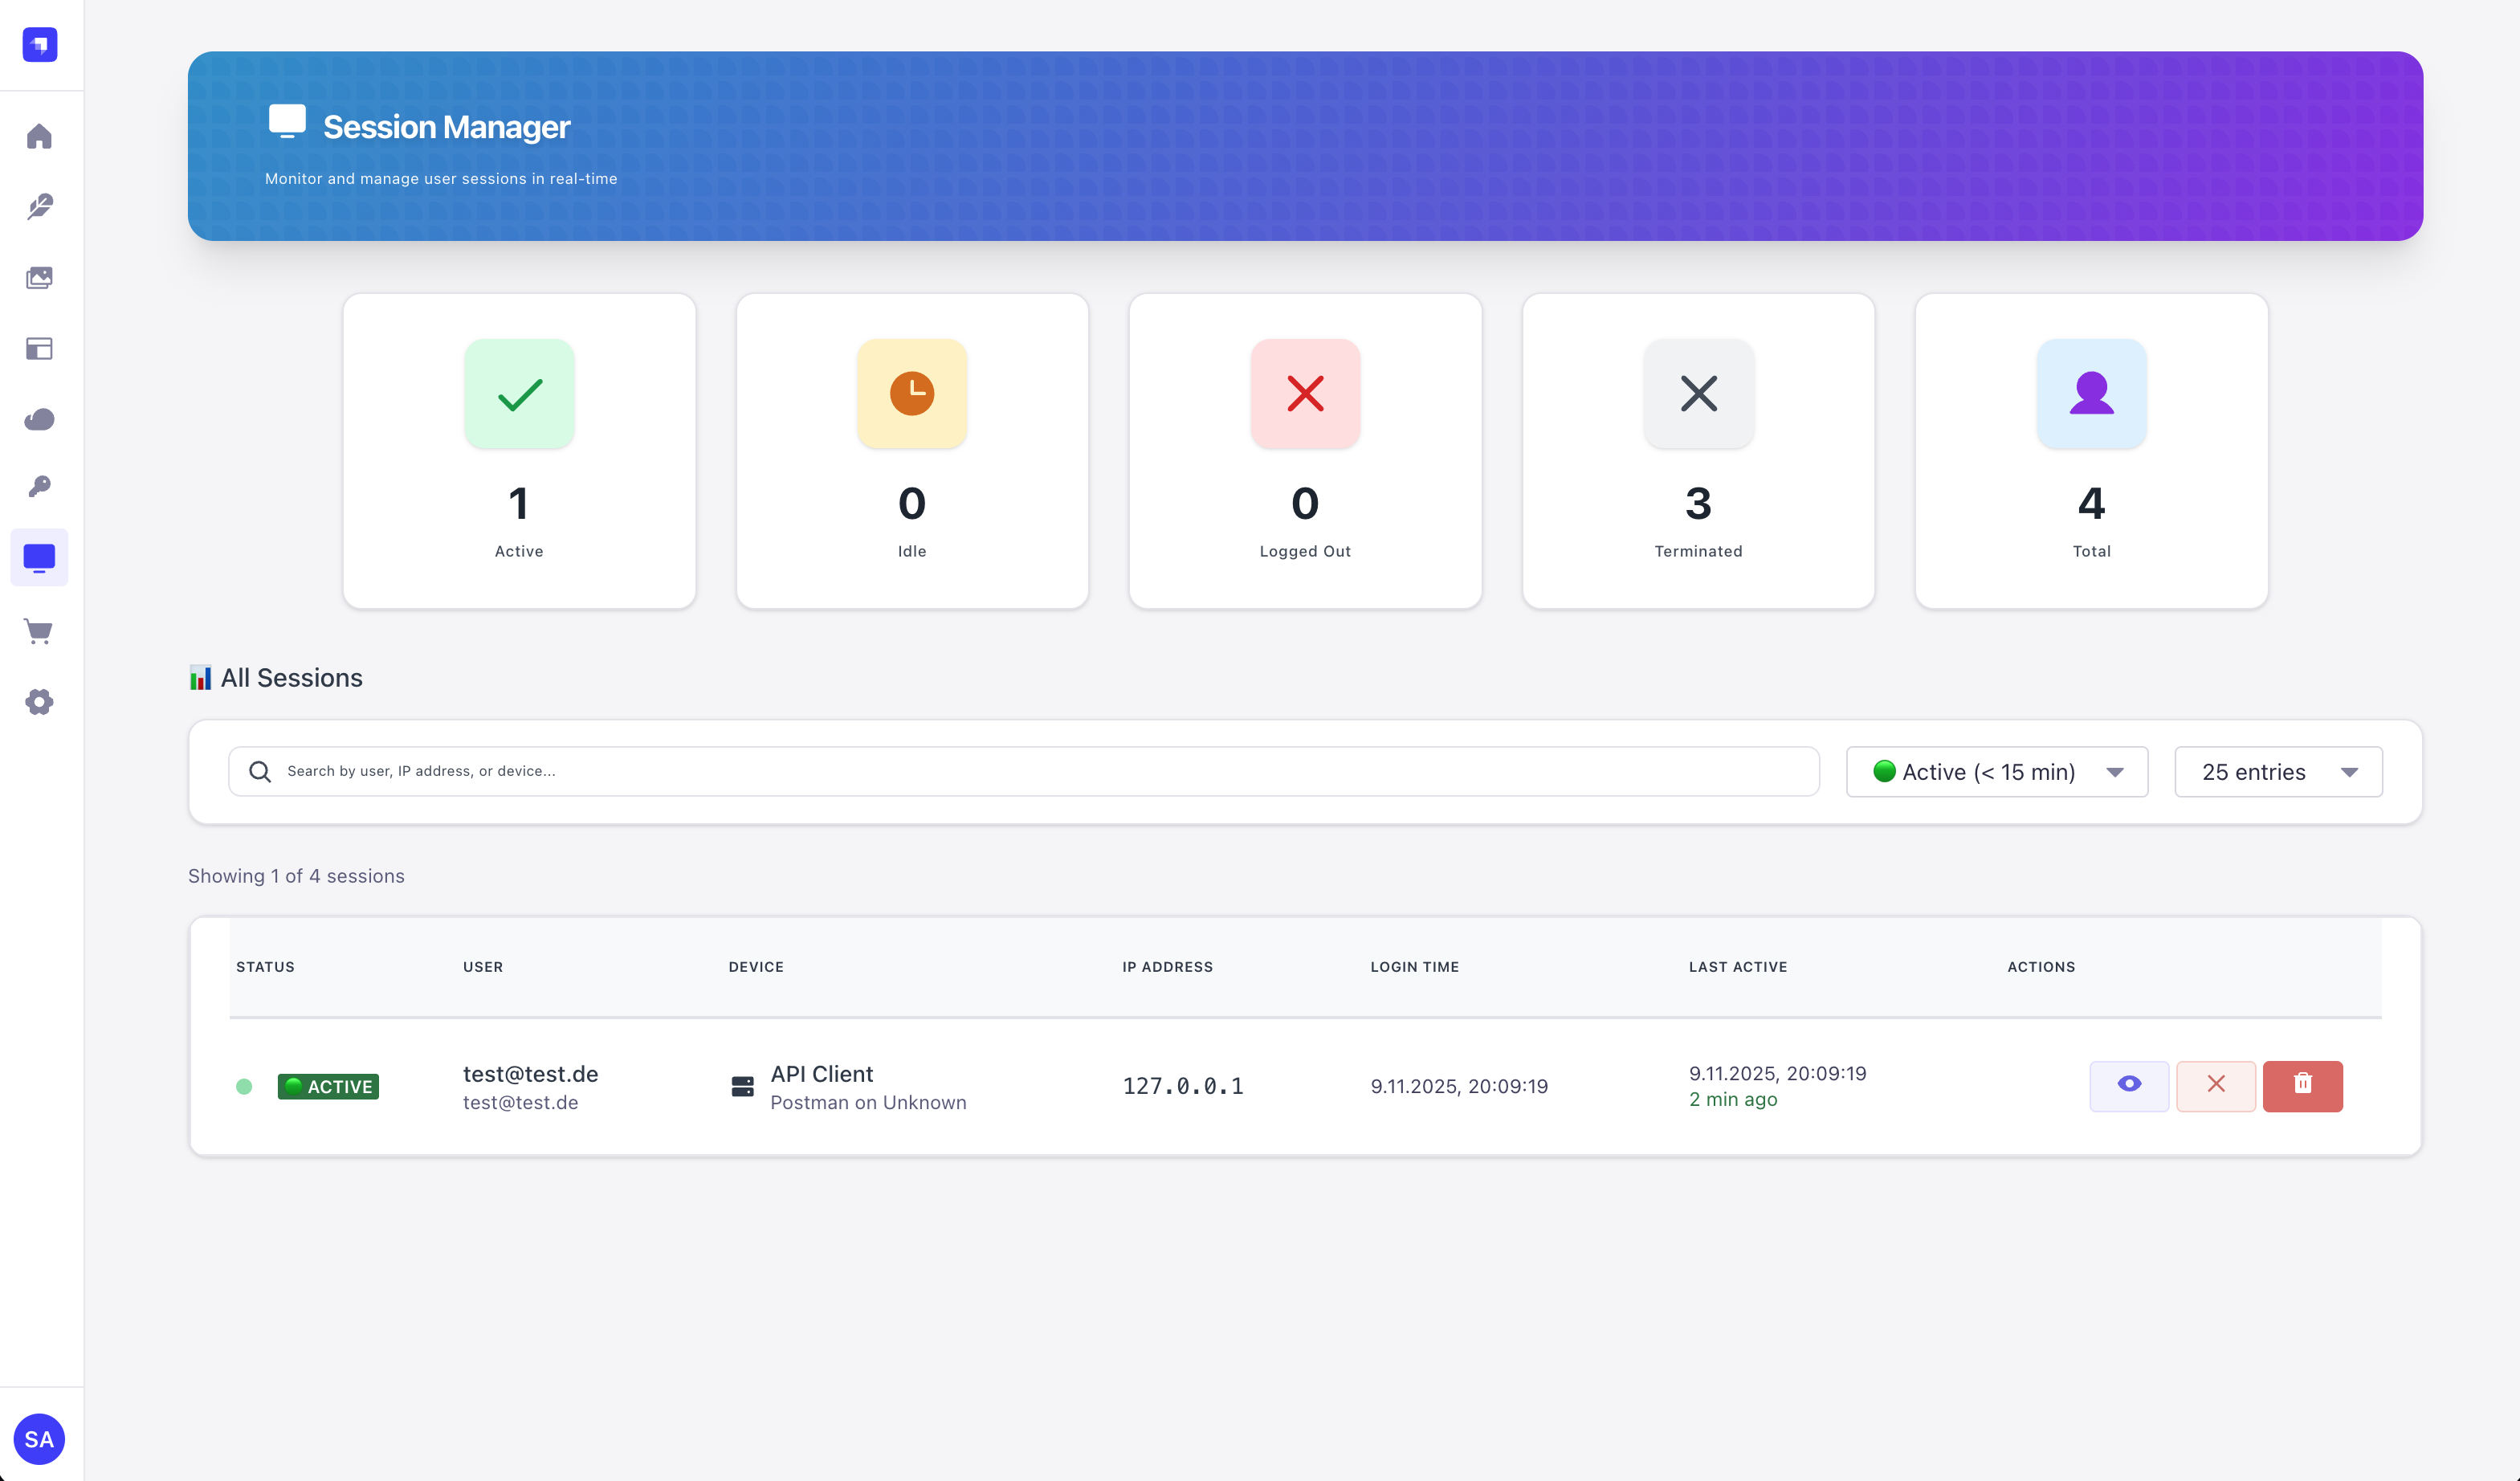Image resolution: width=2520 pixels, height=1481 pixels.
Task: Open the layout panel sidebar icon
Action: click(x=39, y=349)
